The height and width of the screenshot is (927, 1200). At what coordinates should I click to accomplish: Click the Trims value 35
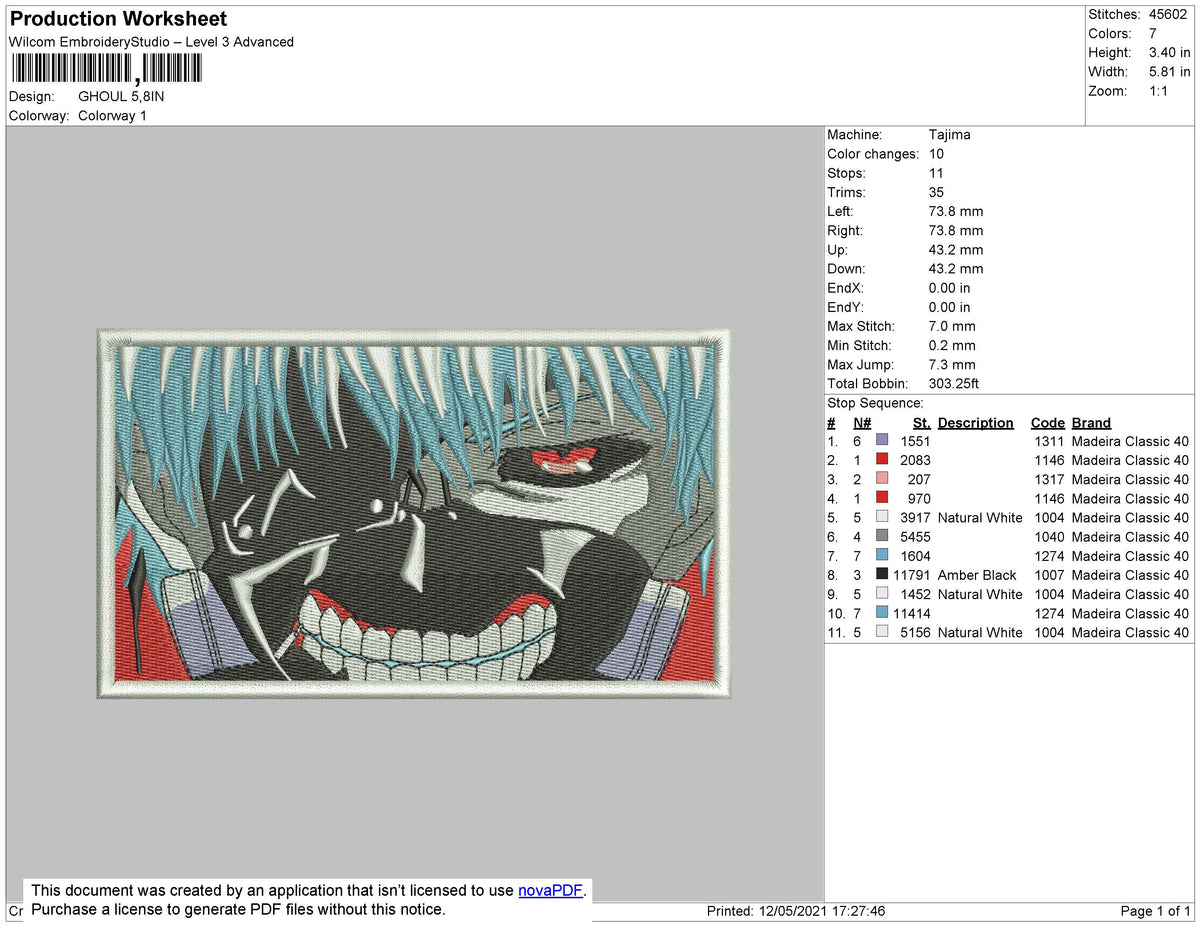click(x=937, y=192)
